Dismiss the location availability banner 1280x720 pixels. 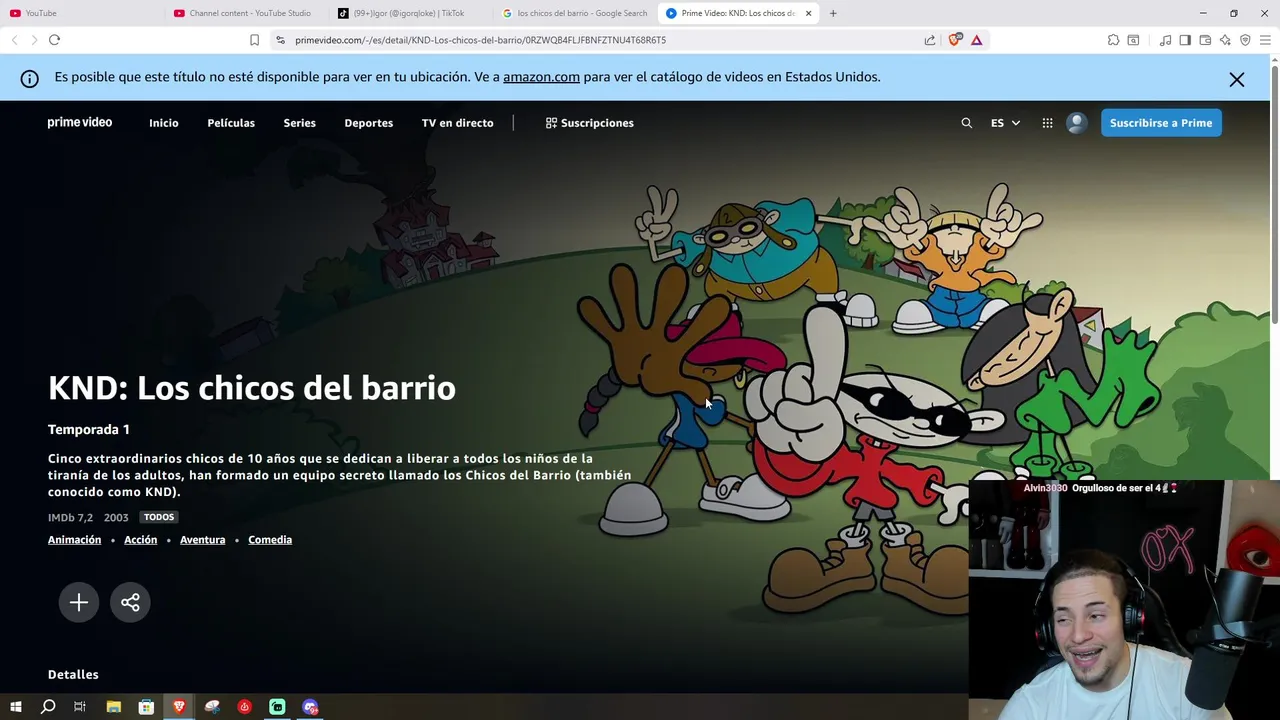click(x=1237, y=80)
